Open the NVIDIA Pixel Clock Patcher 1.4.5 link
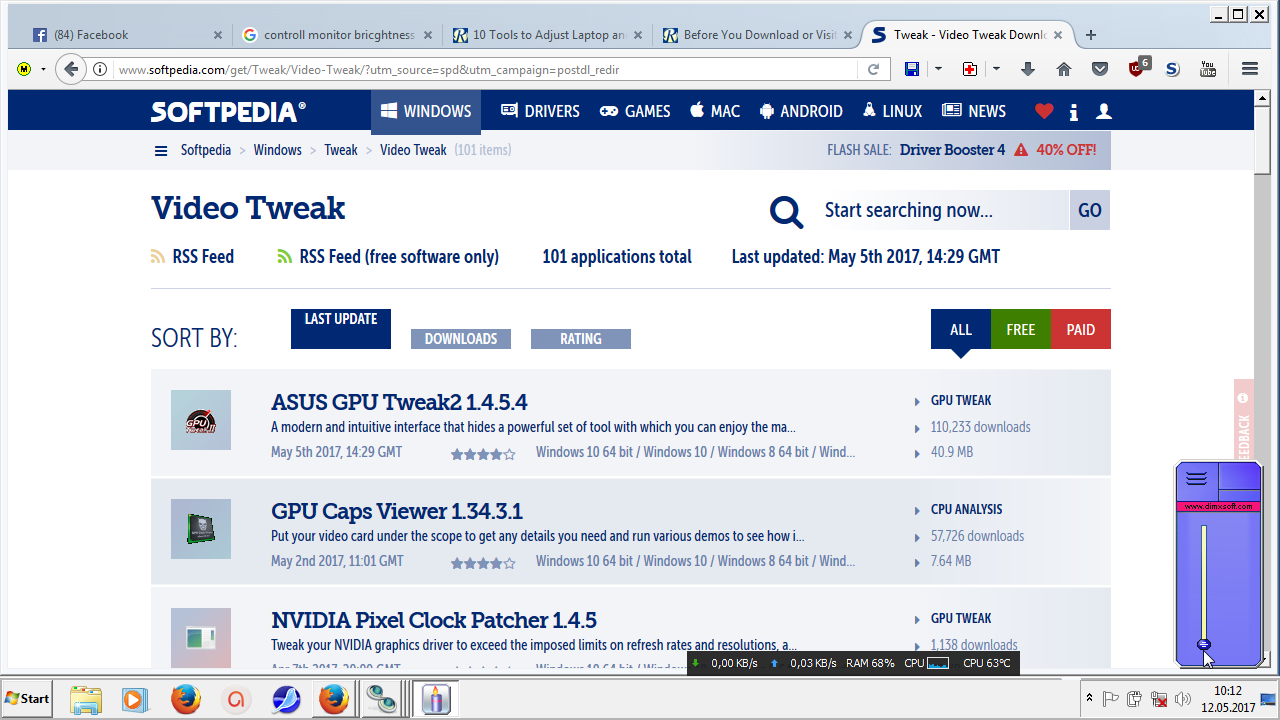Viewport: 1280px width, 720px height. tap(434, 620)
